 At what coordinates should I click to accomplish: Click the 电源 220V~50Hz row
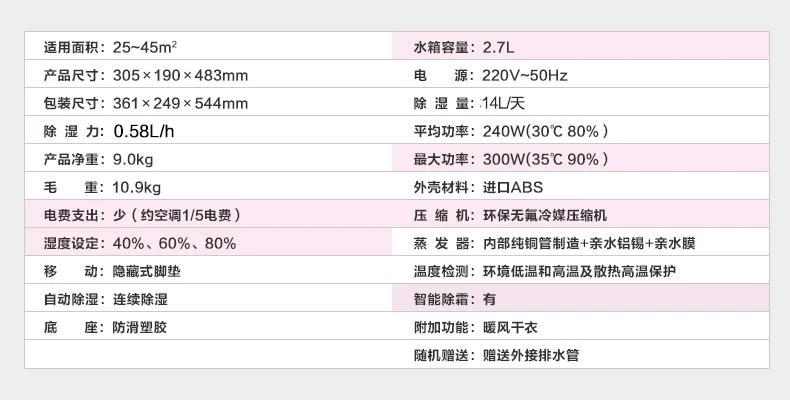(x=580, y=74)
